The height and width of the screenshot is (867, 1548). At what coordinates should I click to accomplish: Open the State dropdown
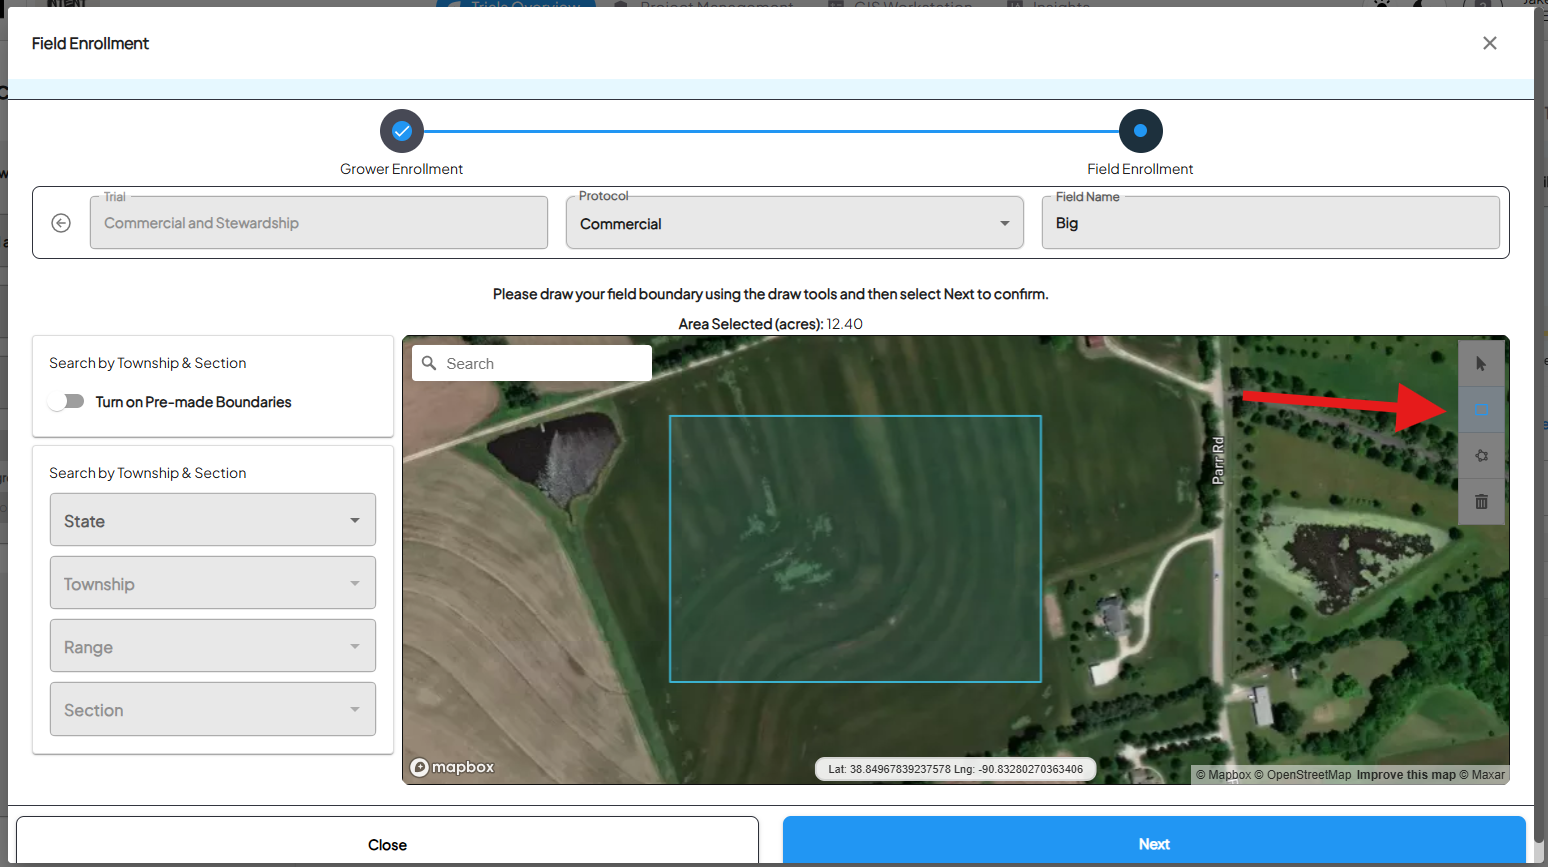tap(213, 520)
